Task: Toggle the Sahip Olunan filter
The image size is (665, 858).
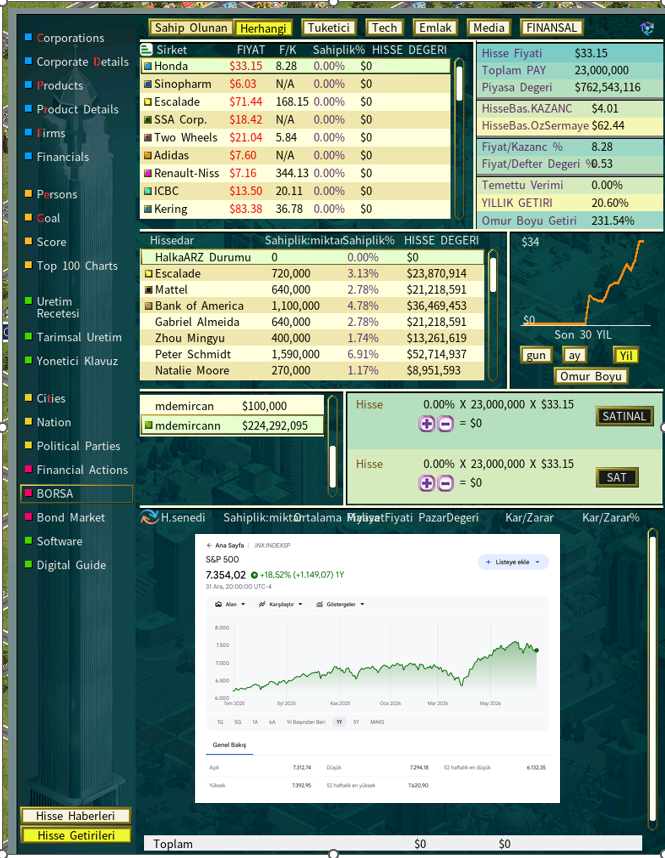Action: 190,27
